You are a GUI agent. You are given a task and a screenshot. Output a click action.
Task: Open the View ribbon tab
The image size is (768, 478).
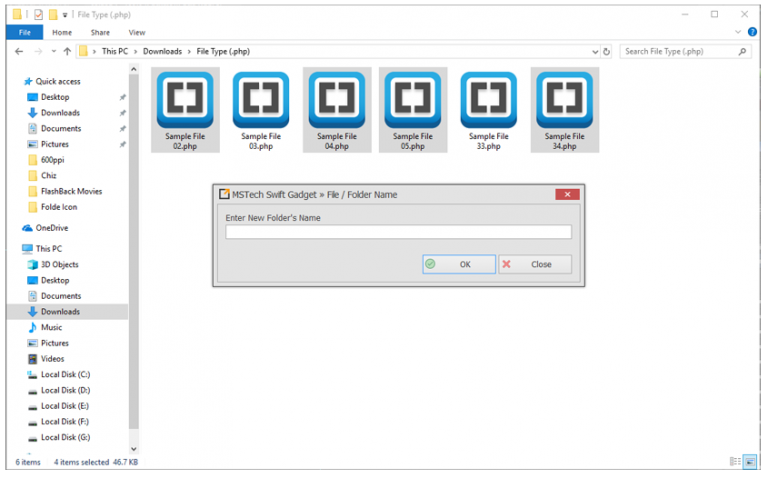tap(137, 32)
